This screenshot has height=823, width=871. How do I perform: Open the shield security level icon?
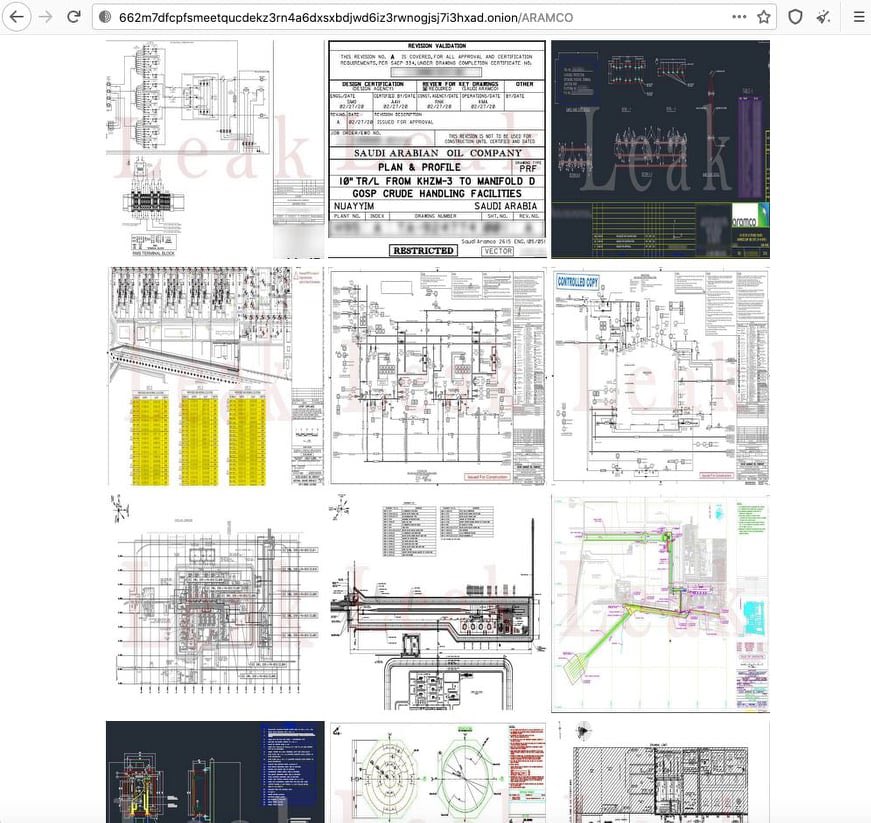(795, 17)
